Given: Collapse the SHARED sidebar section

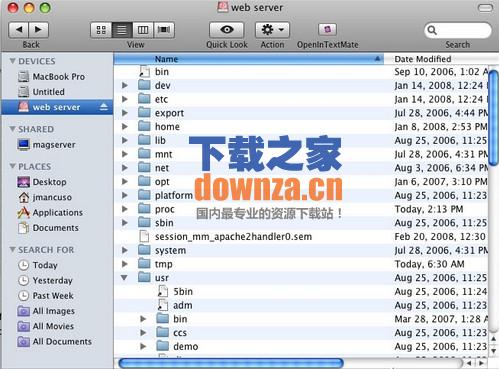Looking at the screenshot, I should coord(13,129).
